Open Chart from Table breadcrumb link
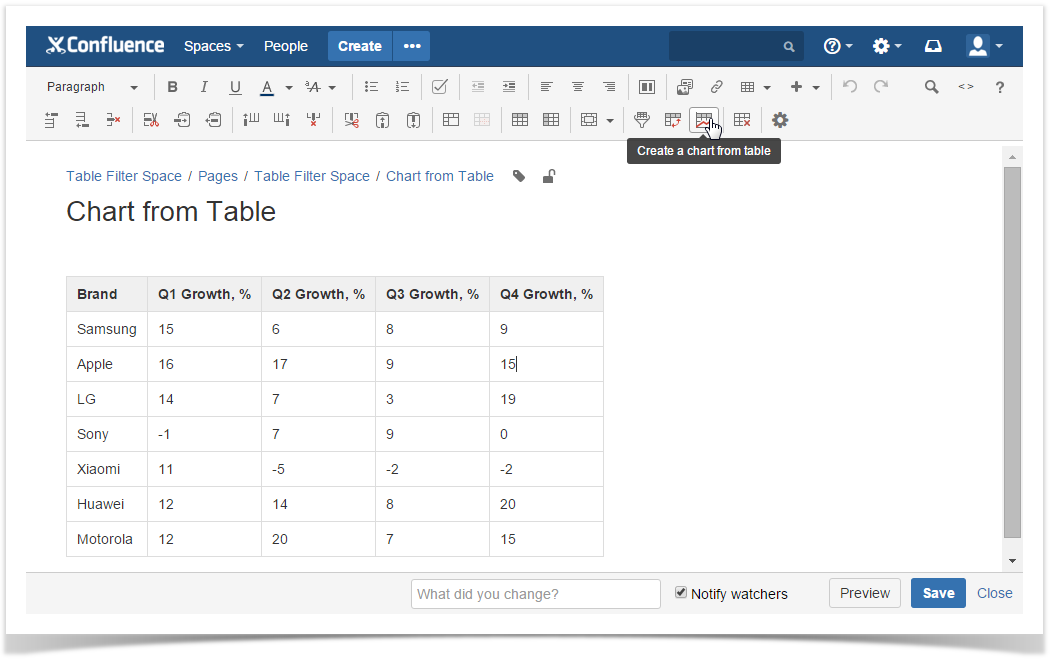This screenshot has width=1057, height=663. point(440,177)
